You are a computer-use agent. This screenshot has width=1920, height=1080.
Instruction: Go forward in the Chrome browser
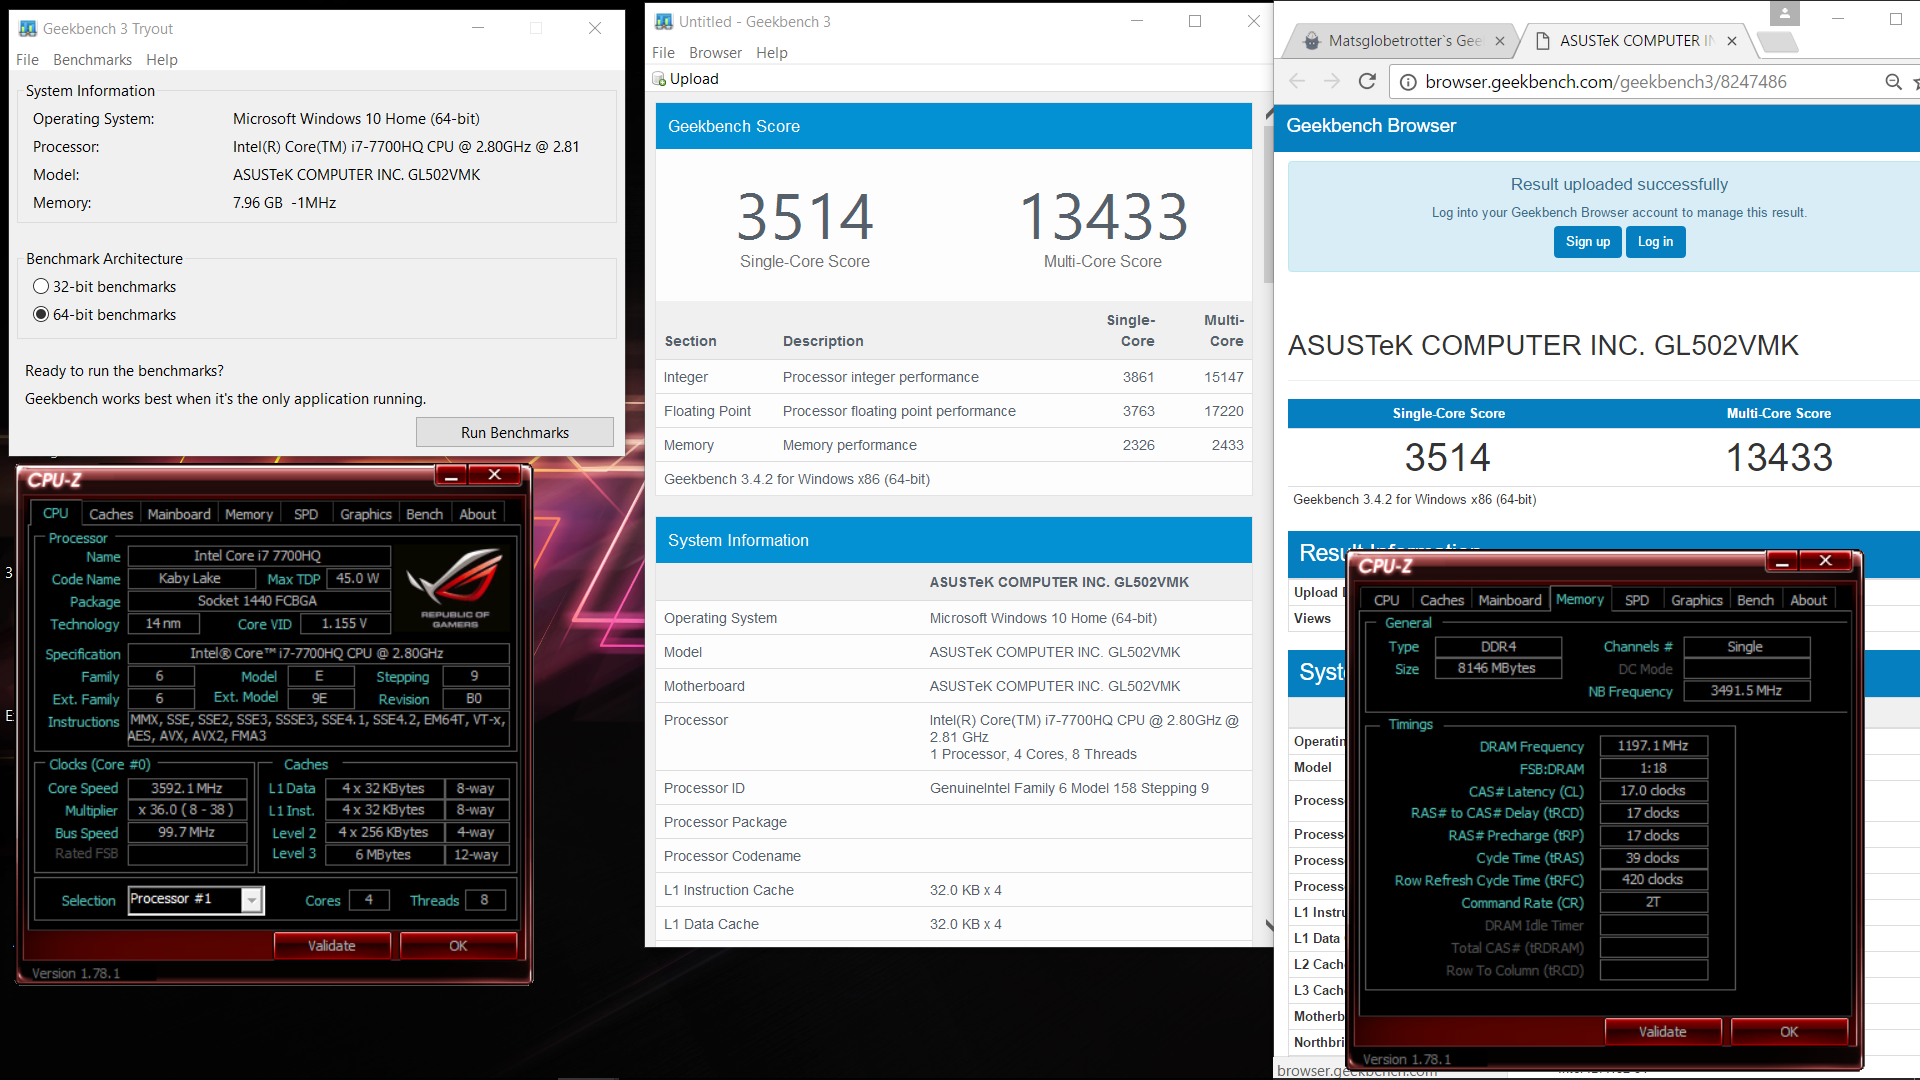coord(1331,82)
